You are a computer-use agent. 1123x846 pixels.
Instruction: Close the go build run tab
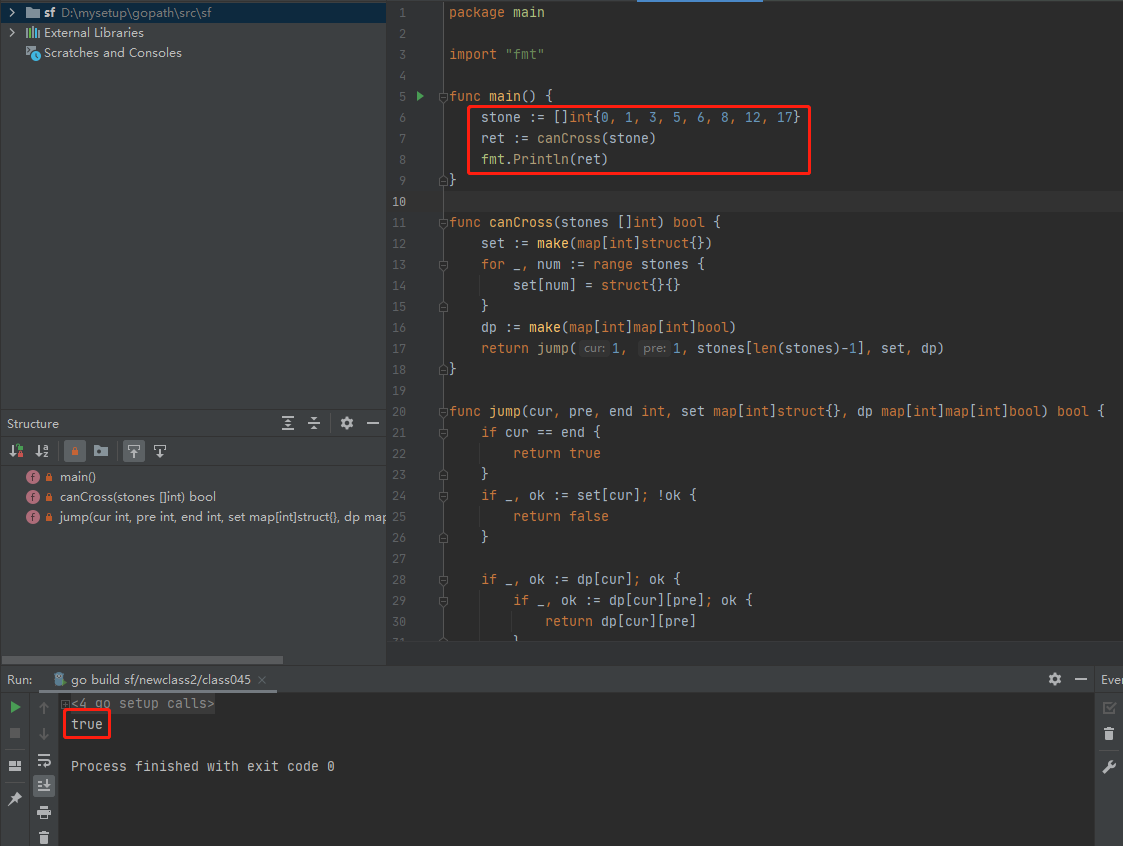tap(262, 680)
